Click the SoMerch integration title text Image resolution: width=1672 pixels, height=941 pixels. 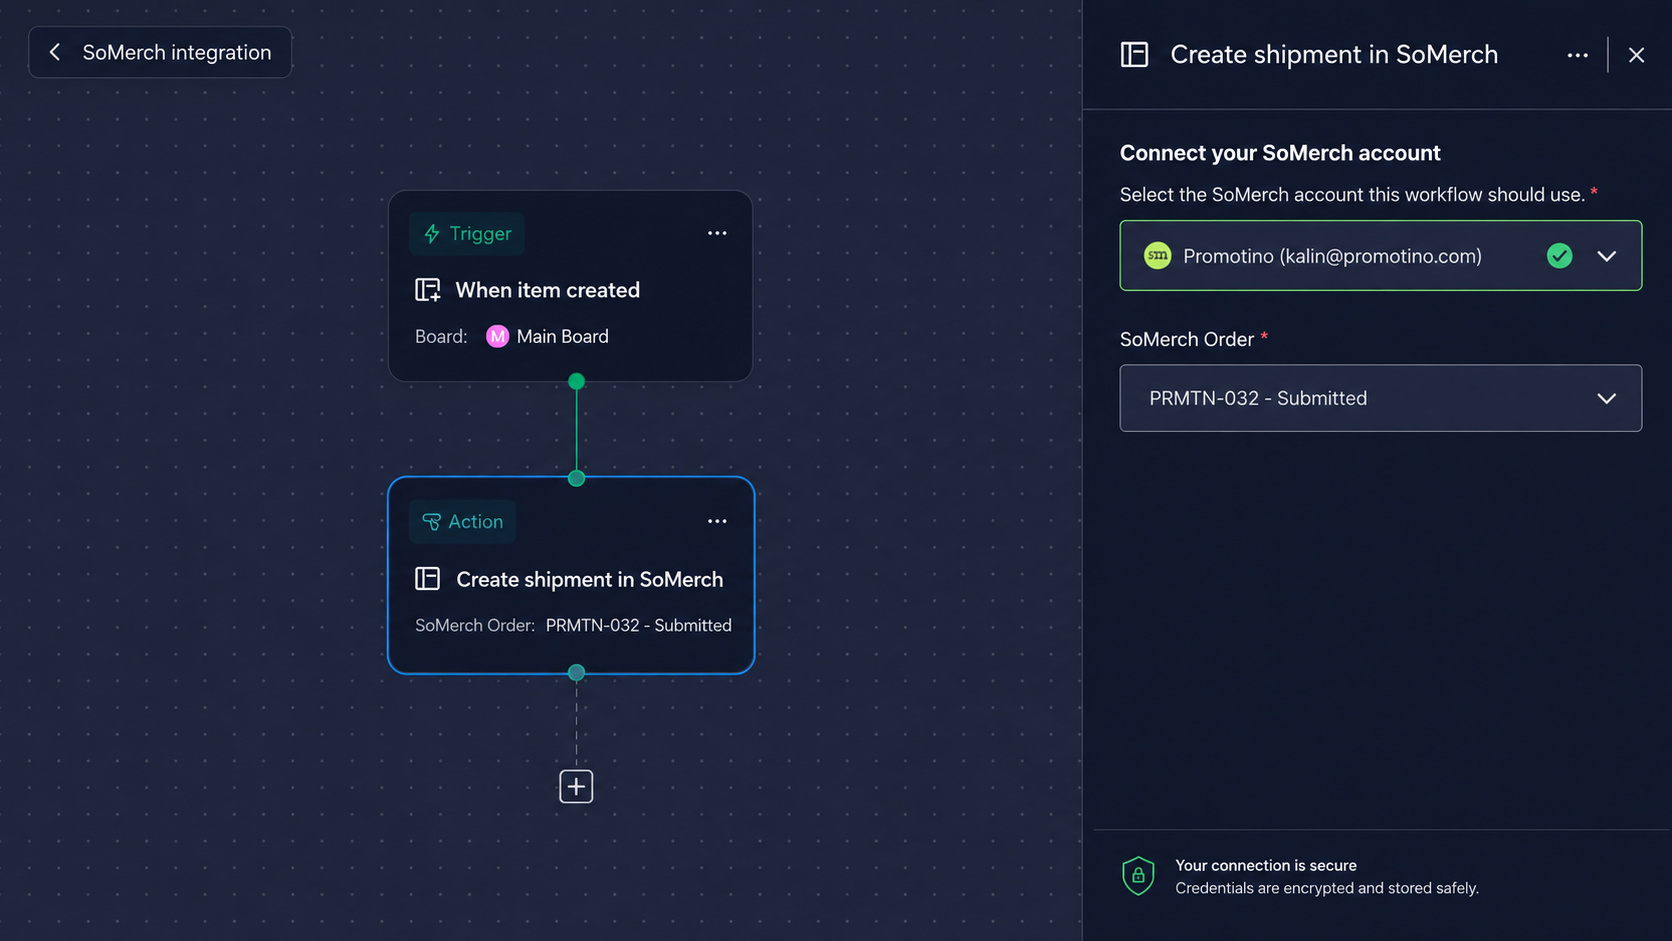point(177,52)
